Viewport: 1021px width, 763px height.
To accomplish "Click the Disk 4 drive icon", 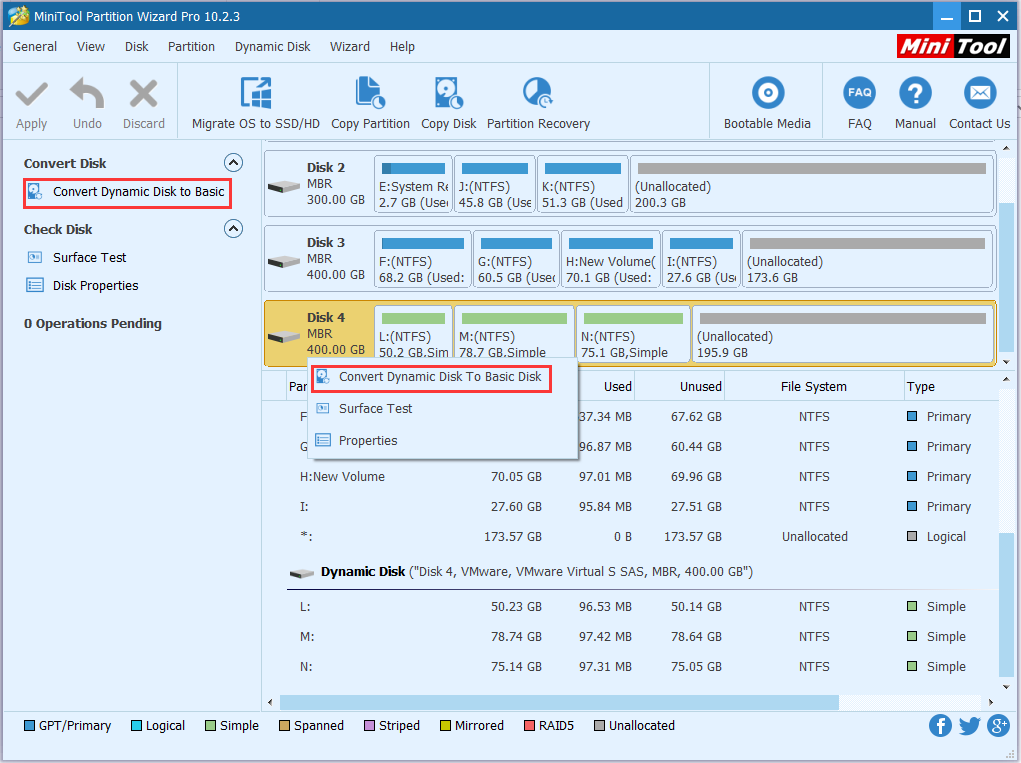I will pyautogui.click(x=284, y=337).
